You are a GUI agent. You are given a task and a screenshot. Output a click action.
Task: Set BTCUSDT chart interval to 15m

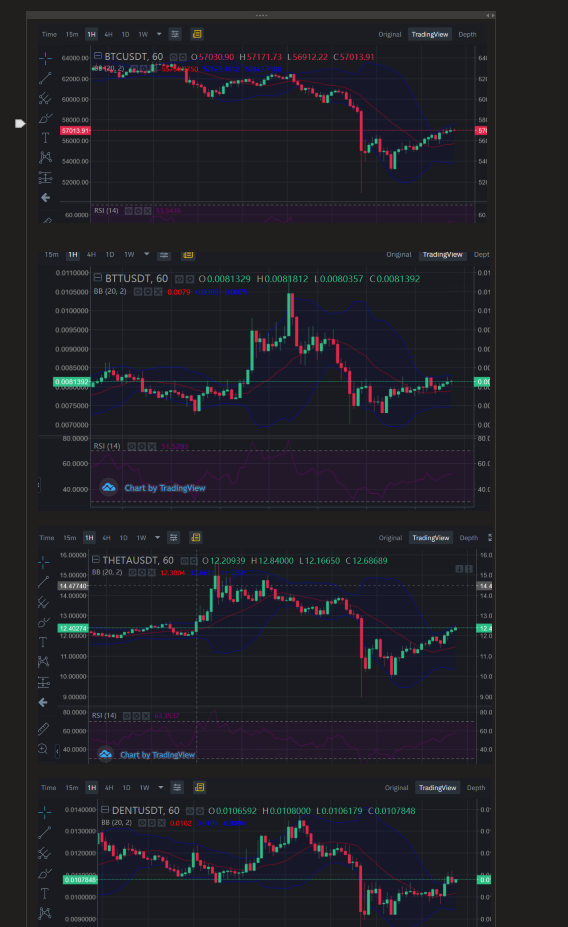coord(72,34)
